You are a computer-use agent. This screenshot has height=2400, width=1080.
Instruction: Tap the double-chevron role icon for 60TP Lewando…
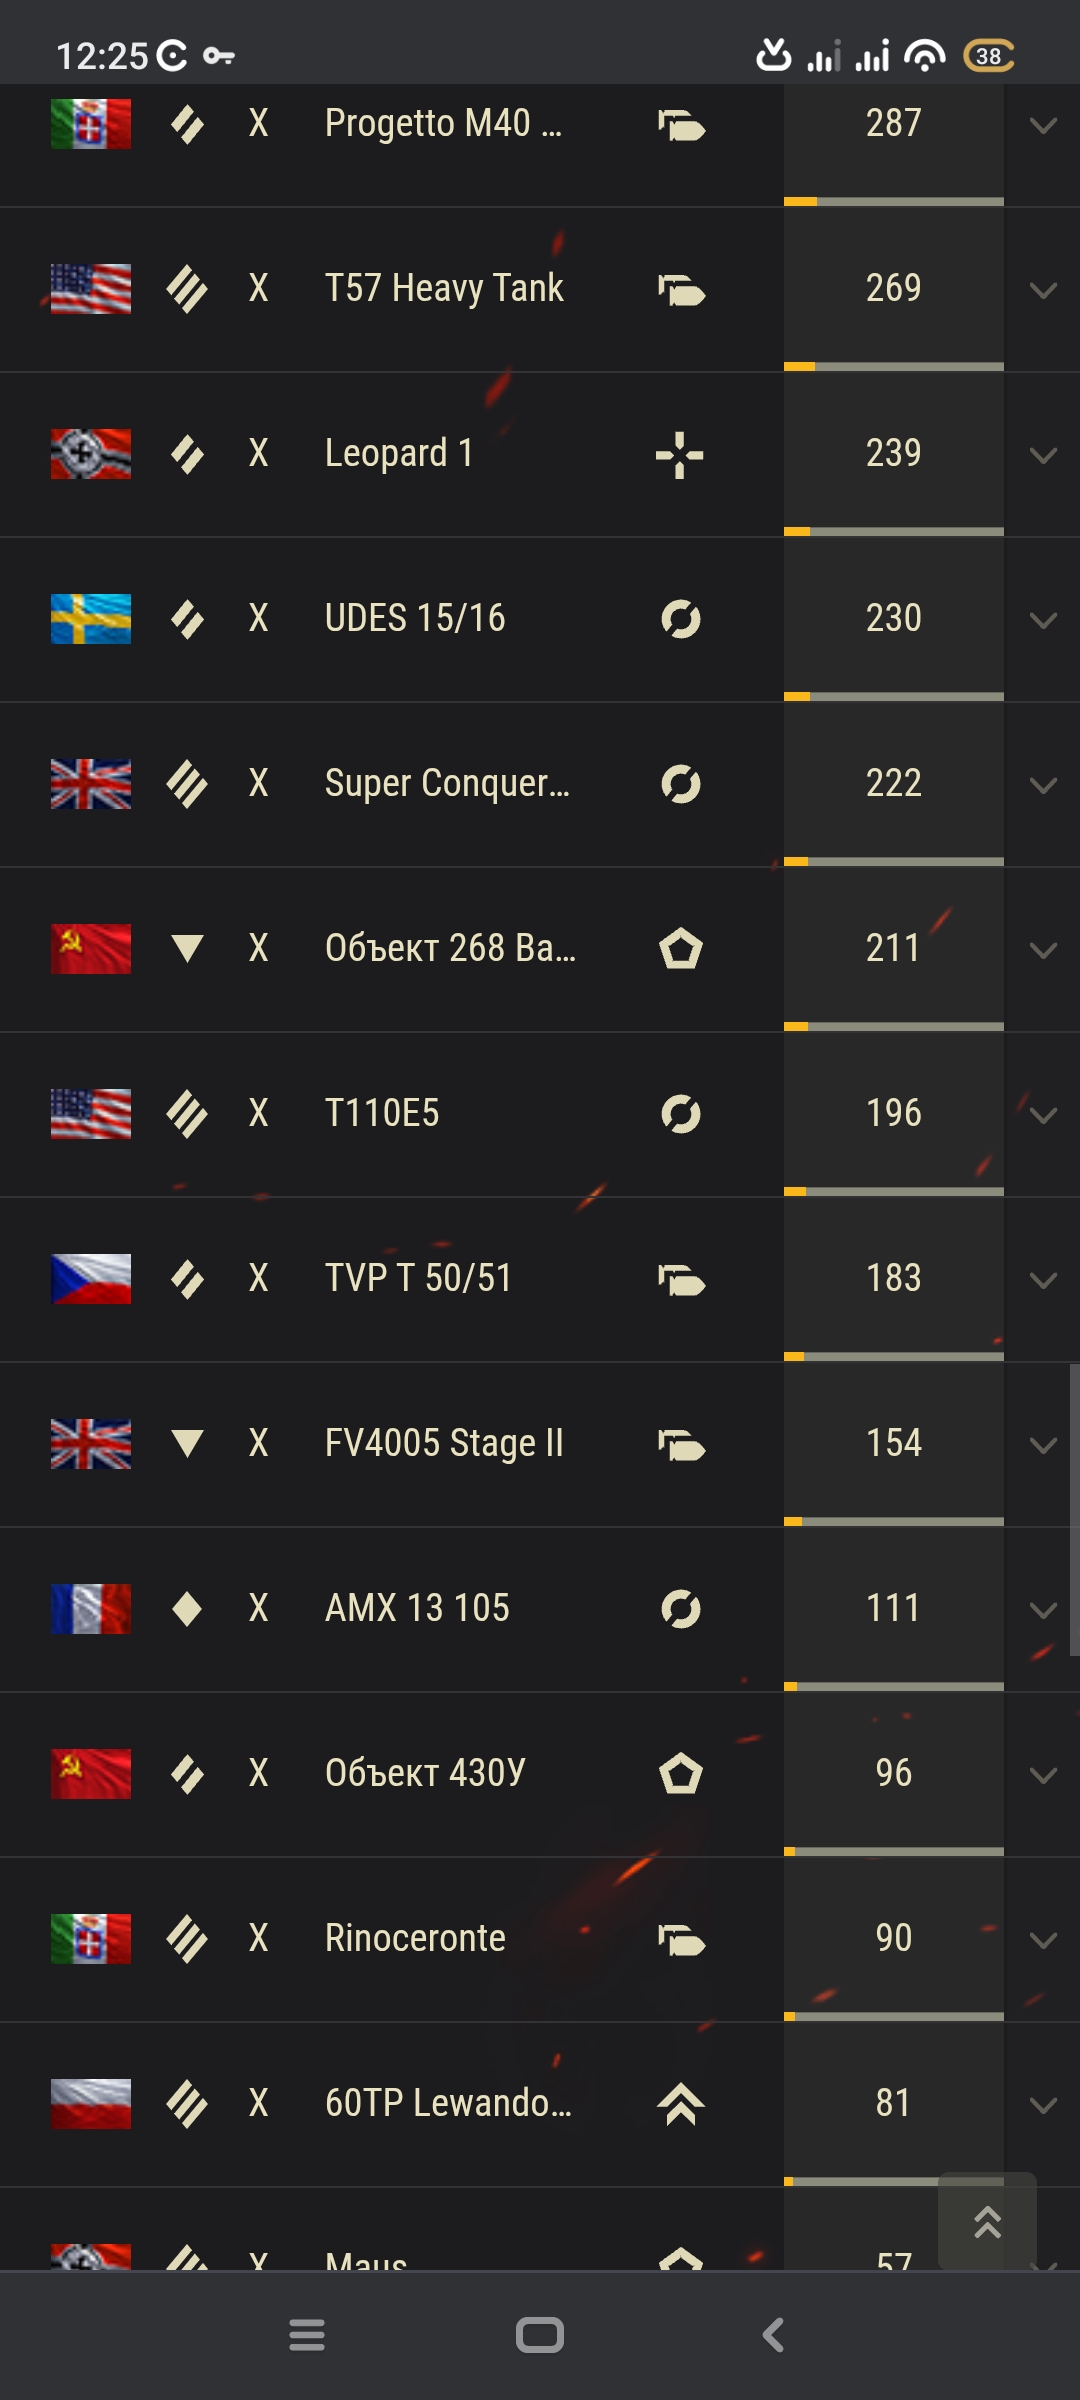(680, 2104)
